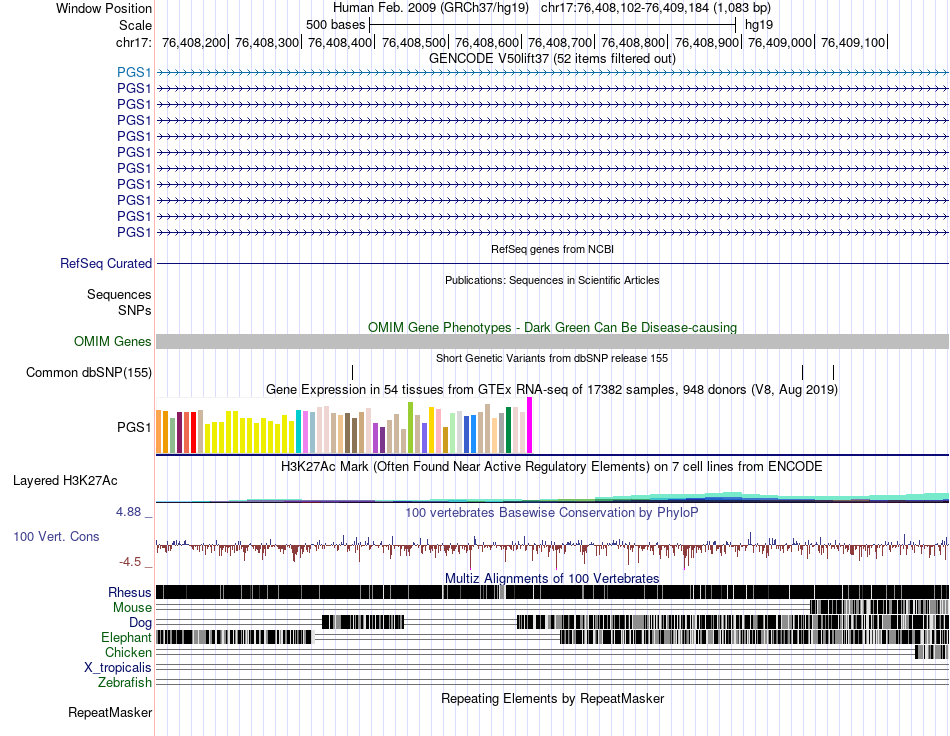Click the gray OMIM Genes item bar

[552, 342]
